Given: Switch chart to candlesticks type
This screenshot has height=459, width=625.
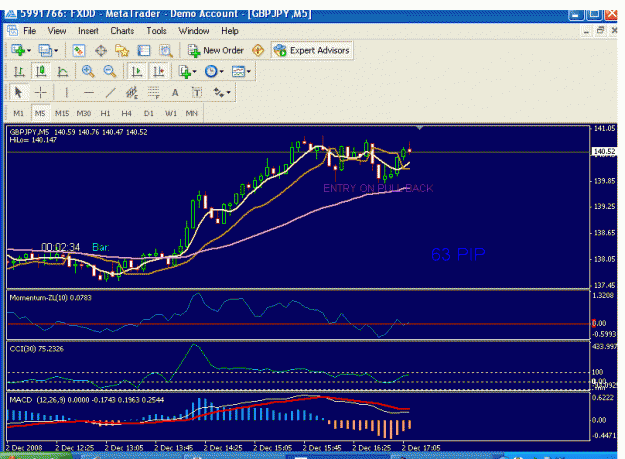Looking at the screenshot, I should pyautogui.click(x=41, y=72).
